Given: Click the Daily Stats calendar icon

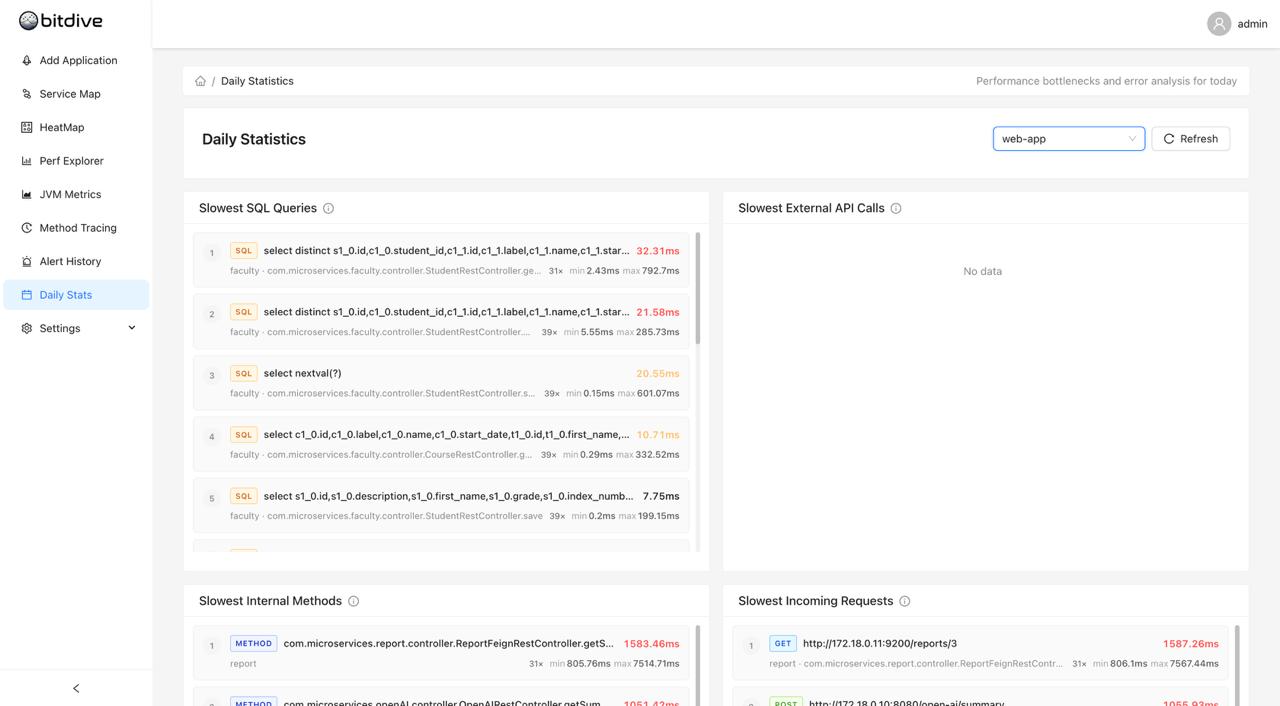Looking at the screenshot, I should coord(27,295).
